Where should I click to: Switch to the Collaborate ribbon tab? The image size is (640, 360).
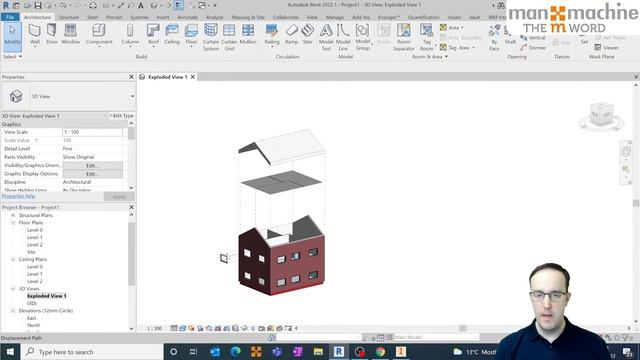pyautogui.click(x=286, y=17)
